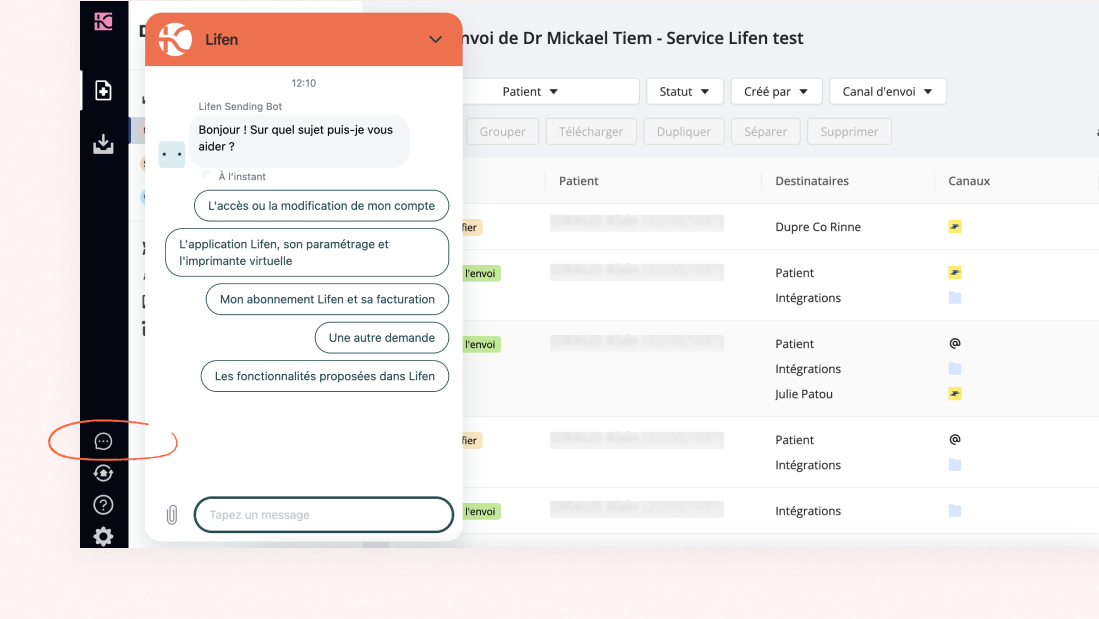Click the Grouper button
This screenshot has height=619, width=1099.
coord(502,132)
